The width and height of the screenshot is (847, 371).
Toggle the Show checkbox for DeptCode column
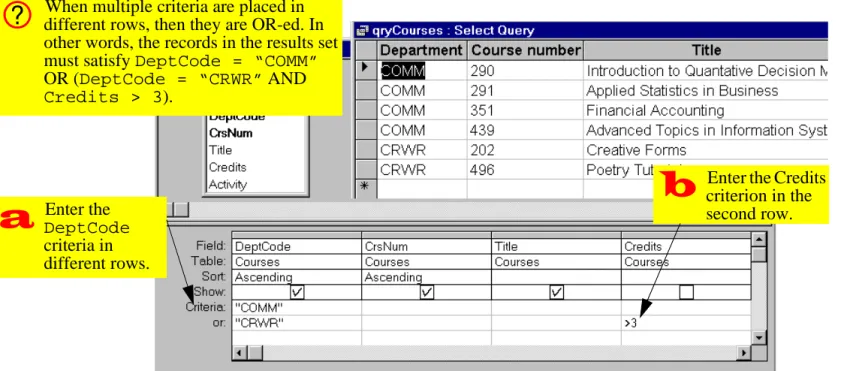(x=297, y=292)
